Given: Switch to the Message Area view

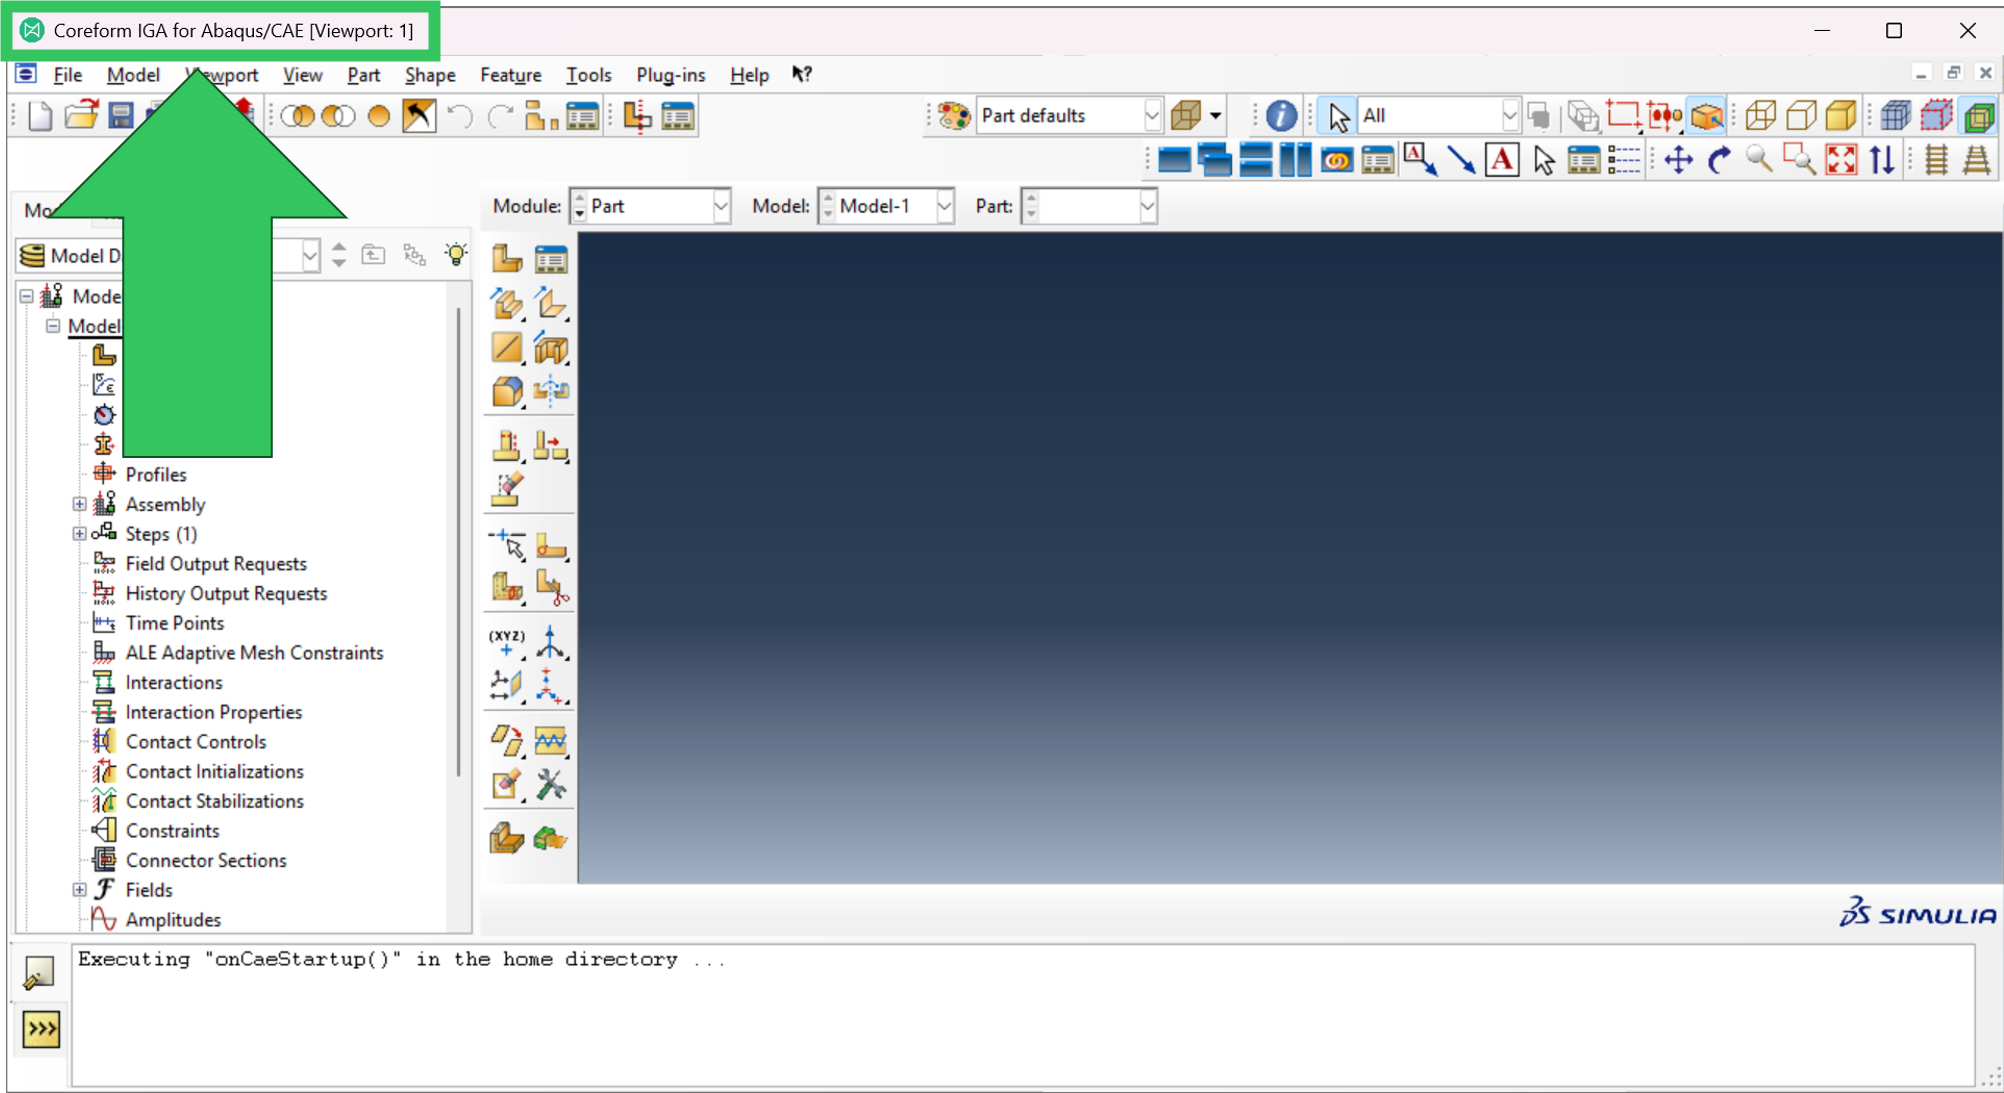Looking at the screenshot, I should click(40, 972).
